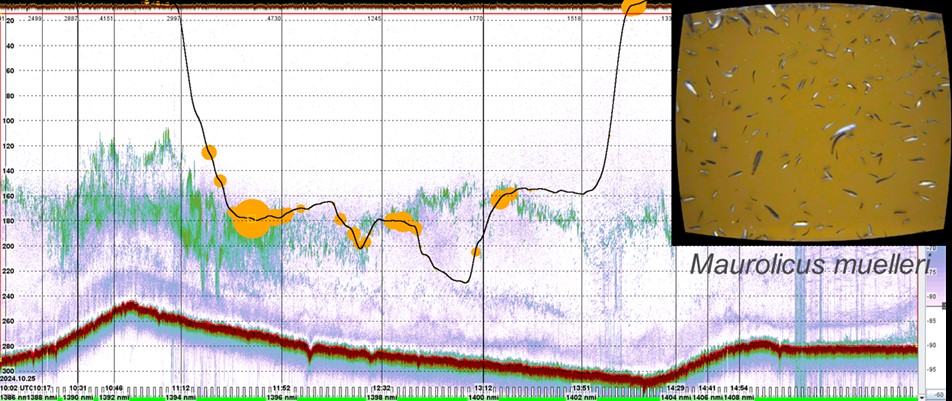Click the 4730 interval value at top

point(274,19)
